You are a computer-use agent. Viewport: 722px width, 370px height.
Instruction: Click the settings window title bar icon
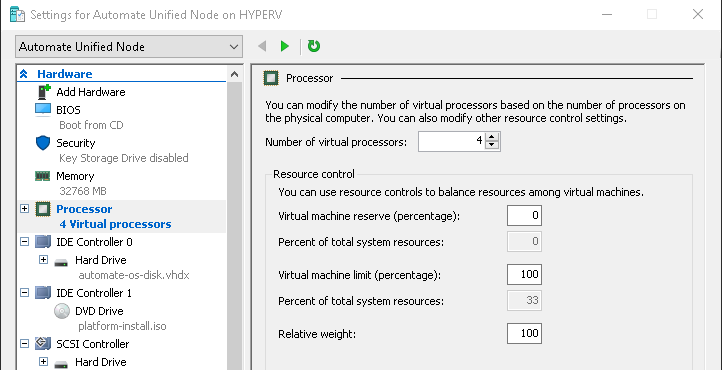pyautogui.click(x=17, y=14)
